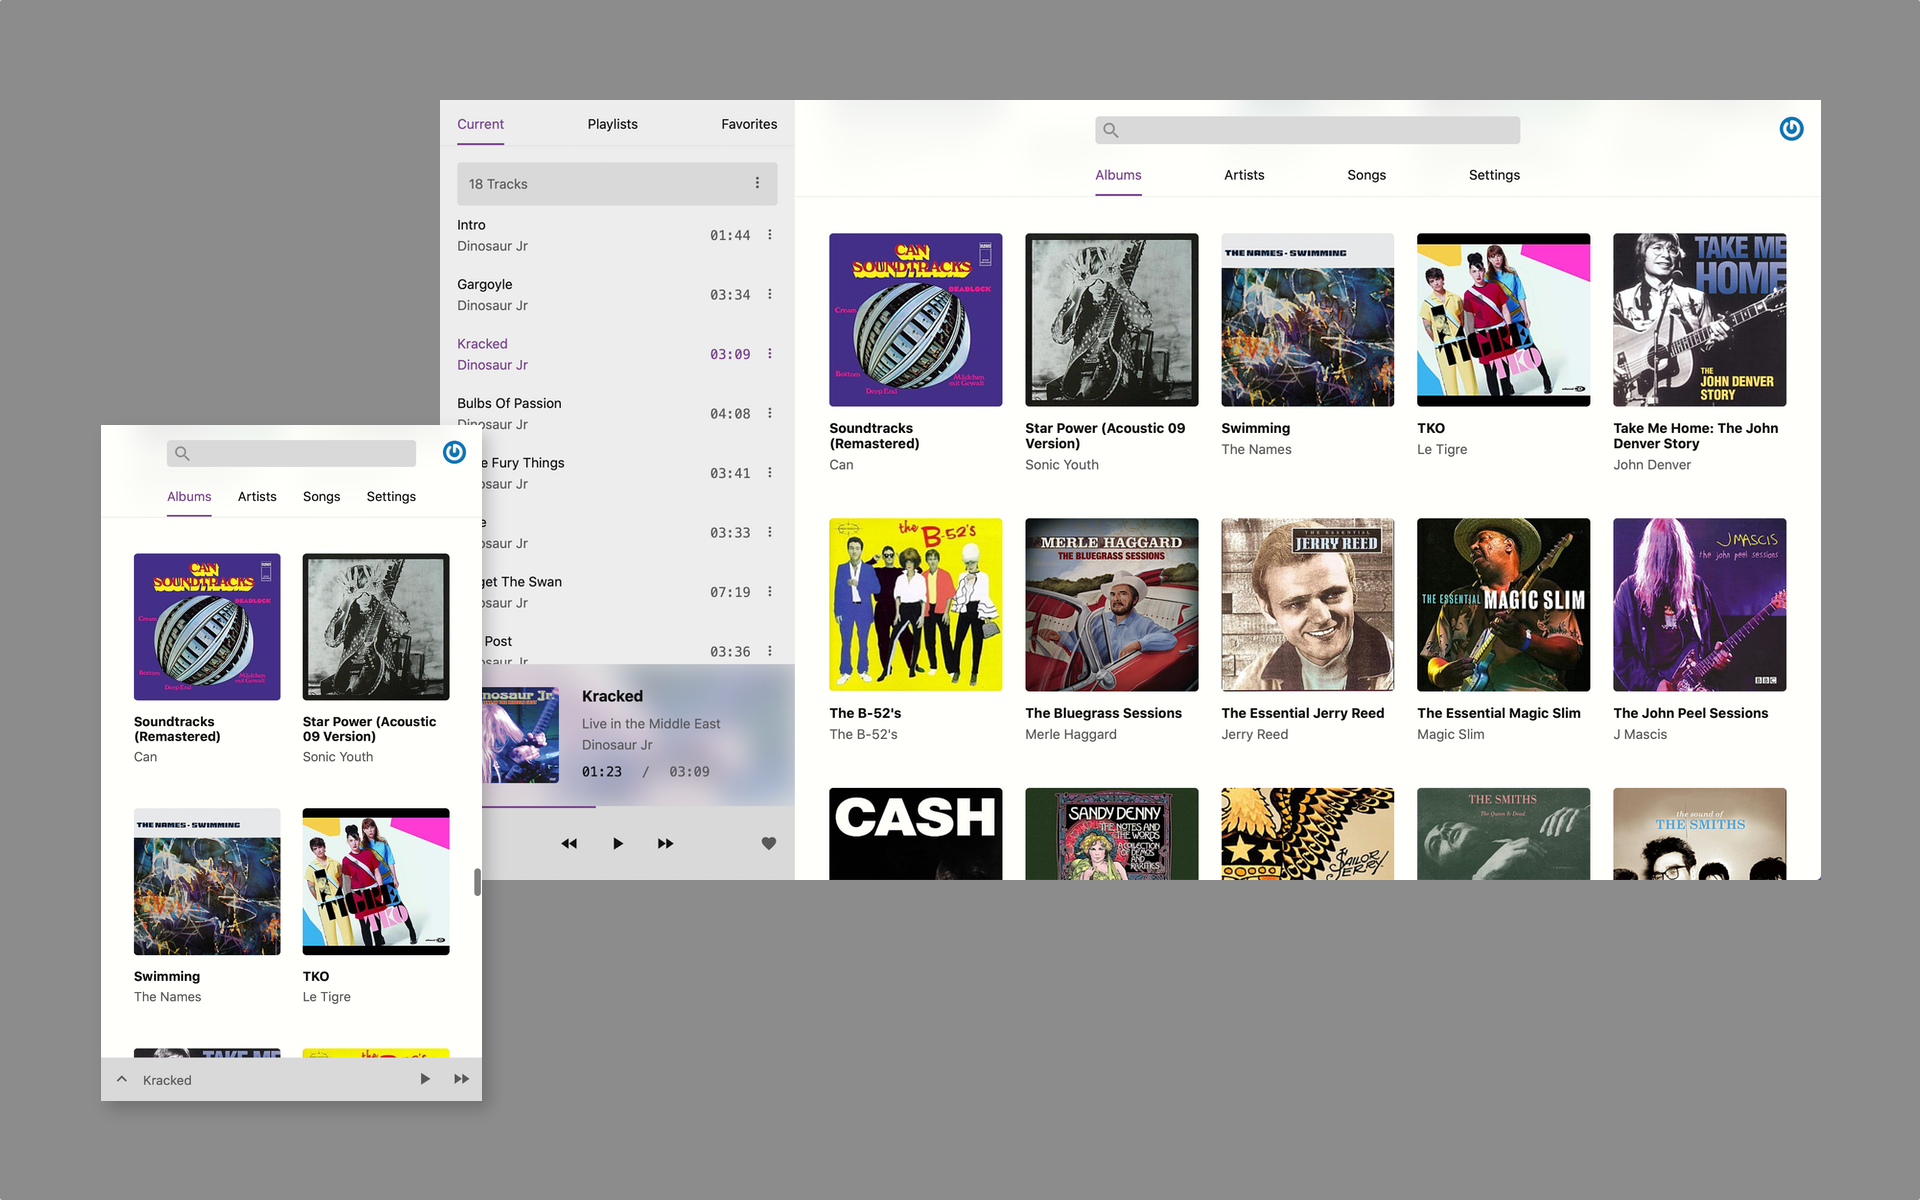Click the power/disconnect icon top right

1791,129
